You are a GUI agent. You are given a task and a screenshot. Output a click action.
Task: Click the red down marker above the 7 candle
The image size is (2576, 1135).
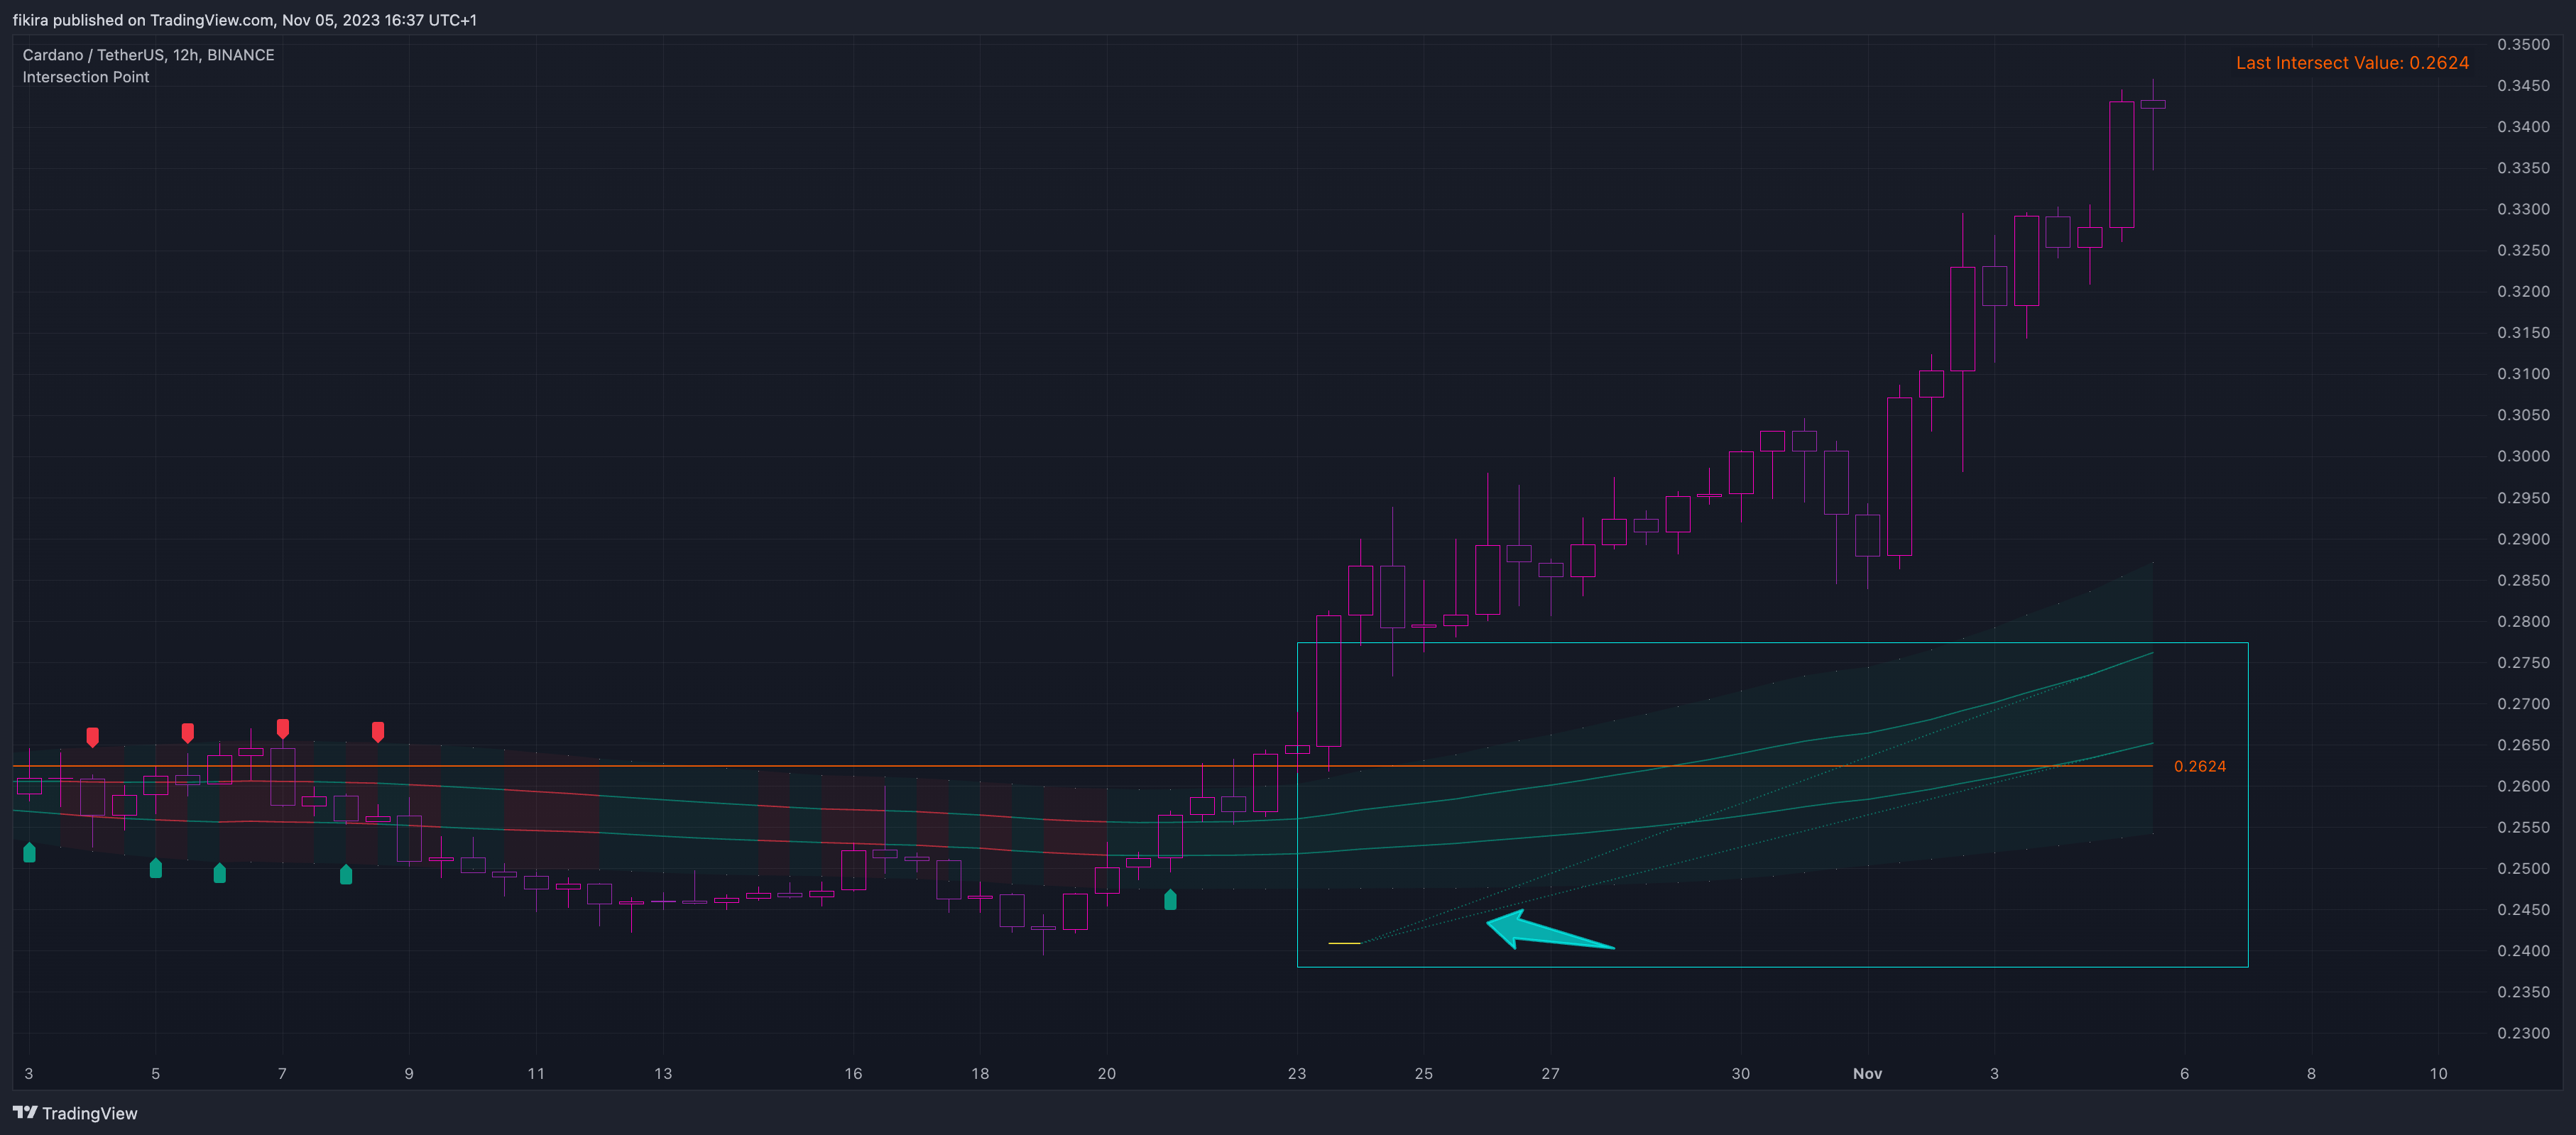tap(283, 728)
